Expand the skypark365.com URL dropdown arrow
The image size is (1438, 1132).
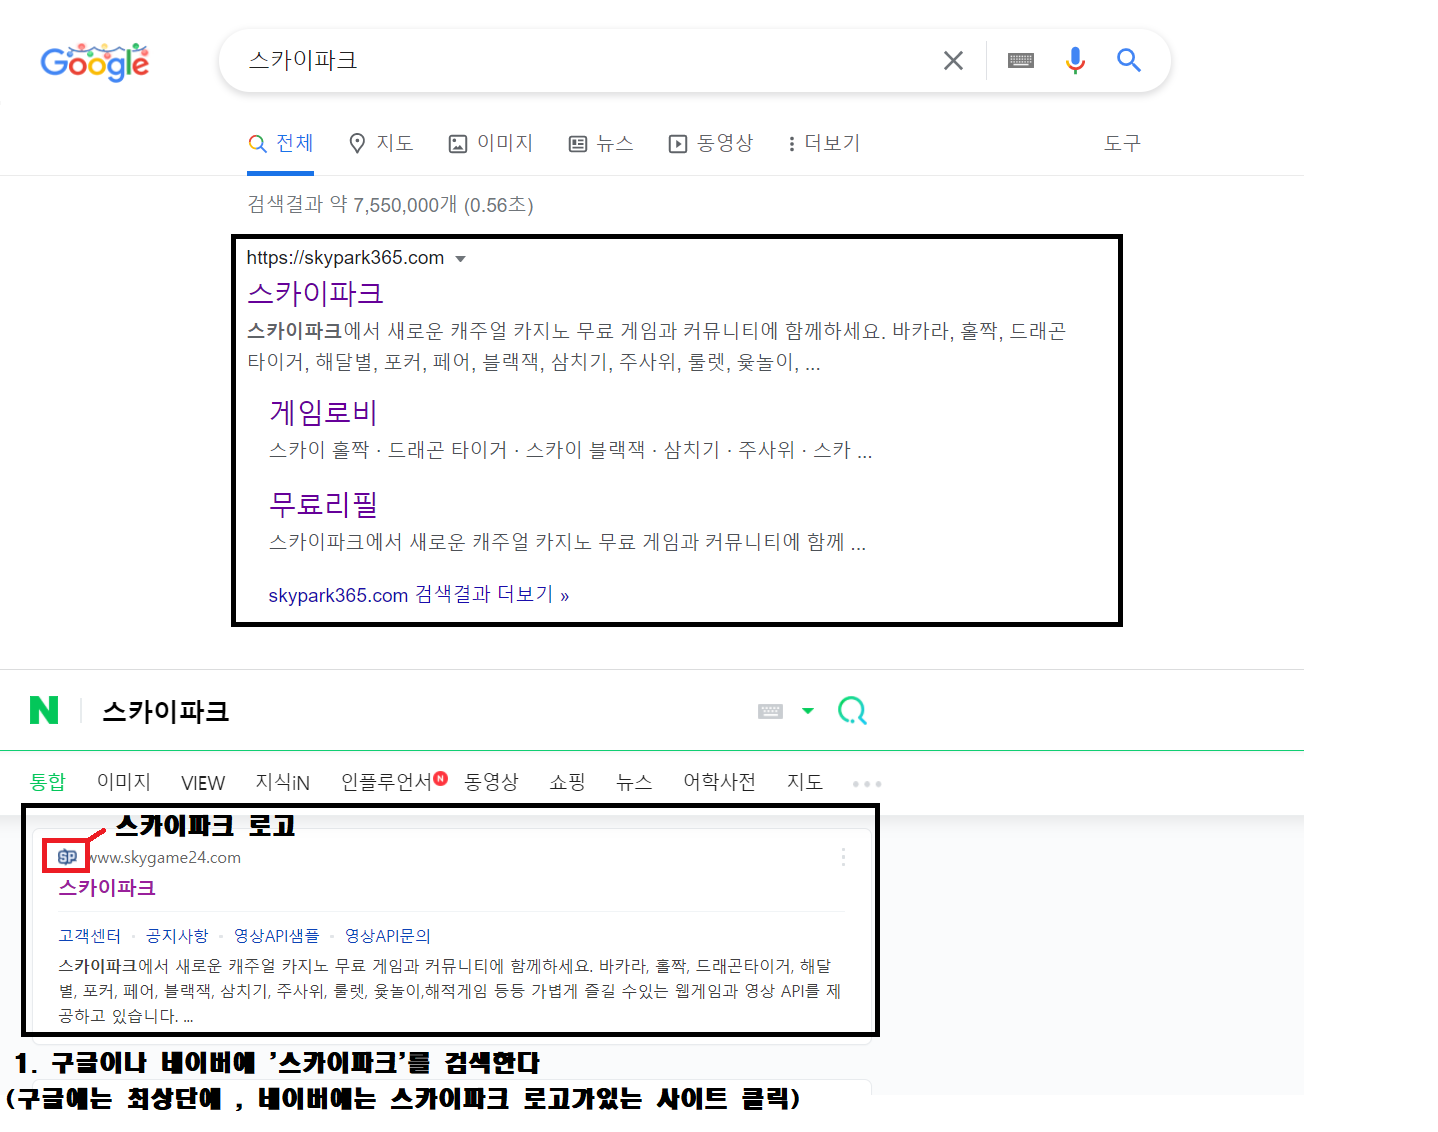(460, 259)
